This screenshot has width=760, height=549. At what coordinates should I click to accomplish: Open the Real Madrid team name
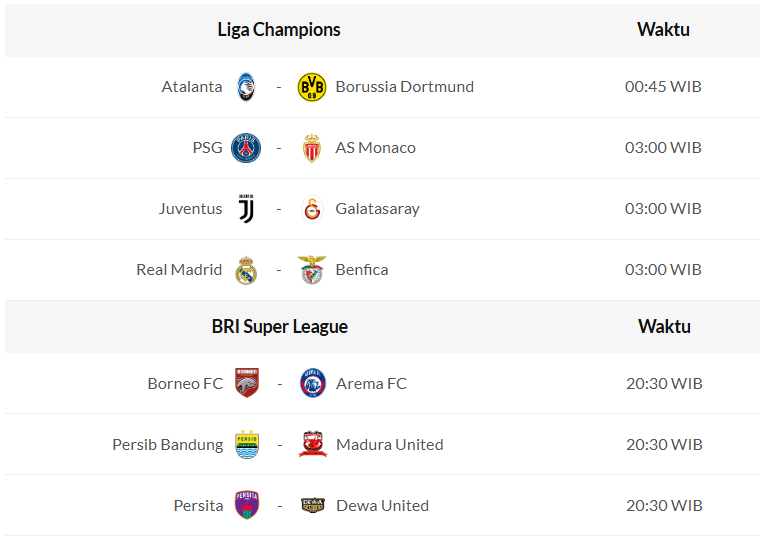(x=179, y=270)
